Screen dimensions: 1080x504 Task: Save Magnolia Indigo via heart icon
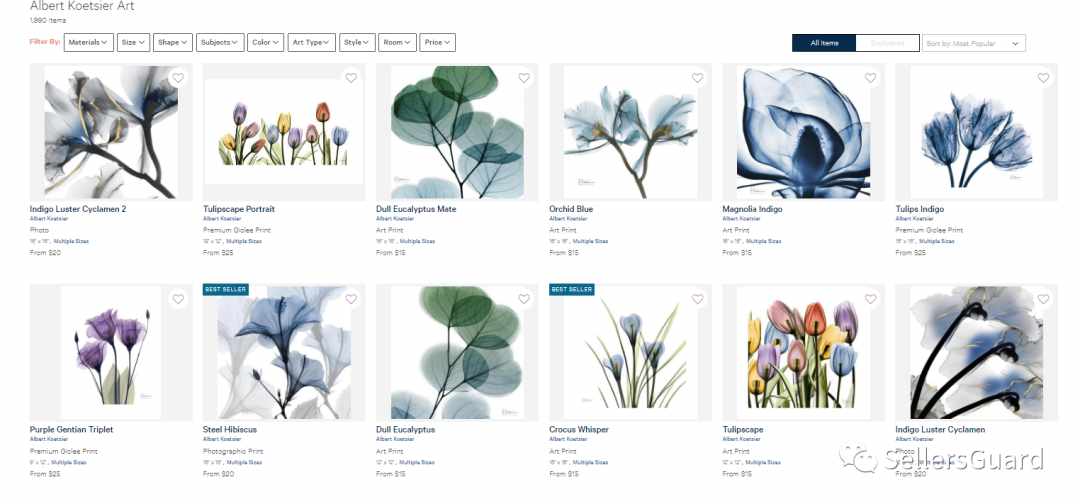871,78
